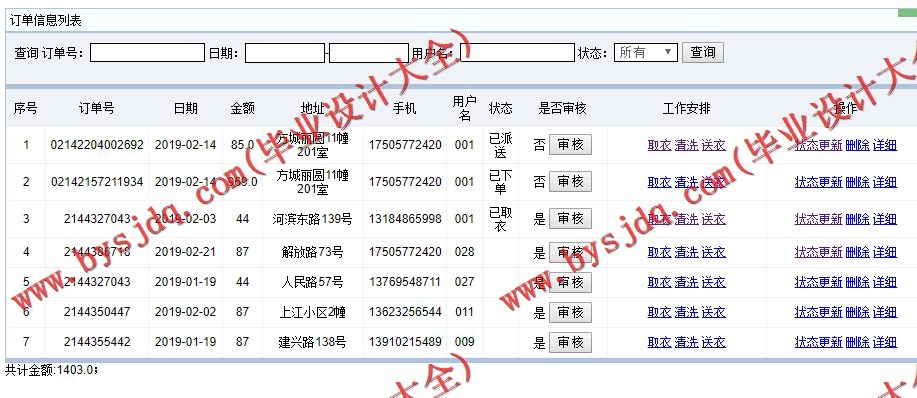Screen dimensions: 917x398
Task: Open the 状态 dropdown showing 所有
Action: point(646,53)
